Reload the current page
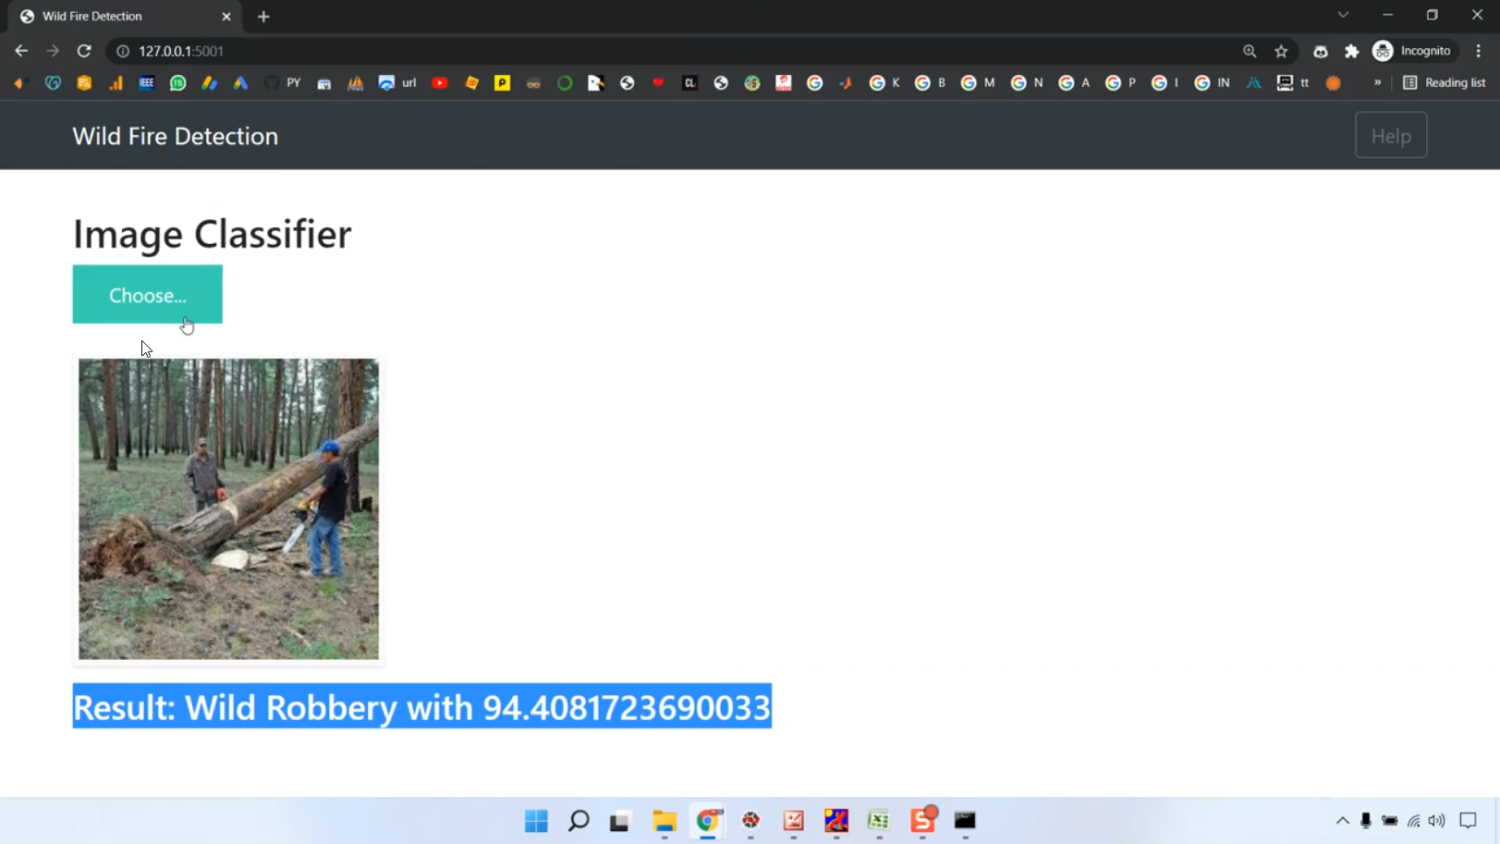 click(x=84, y=51)
